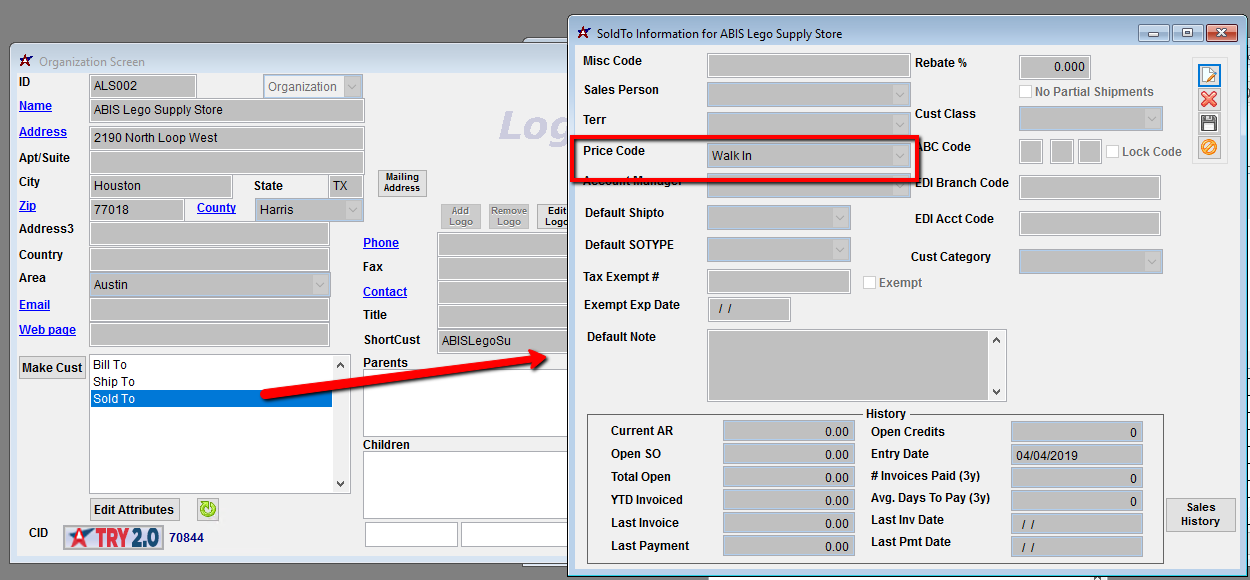Click the ID field containing ALS002
Screen dimensions: 1250x580
(x=143, y=86)
